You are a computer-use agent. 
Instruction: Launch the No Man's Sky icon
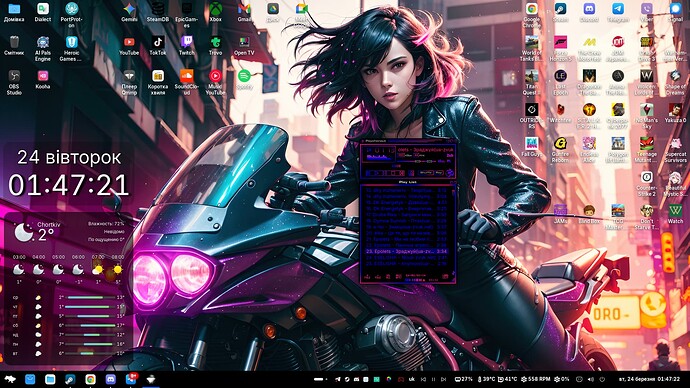tap(646, 116)
